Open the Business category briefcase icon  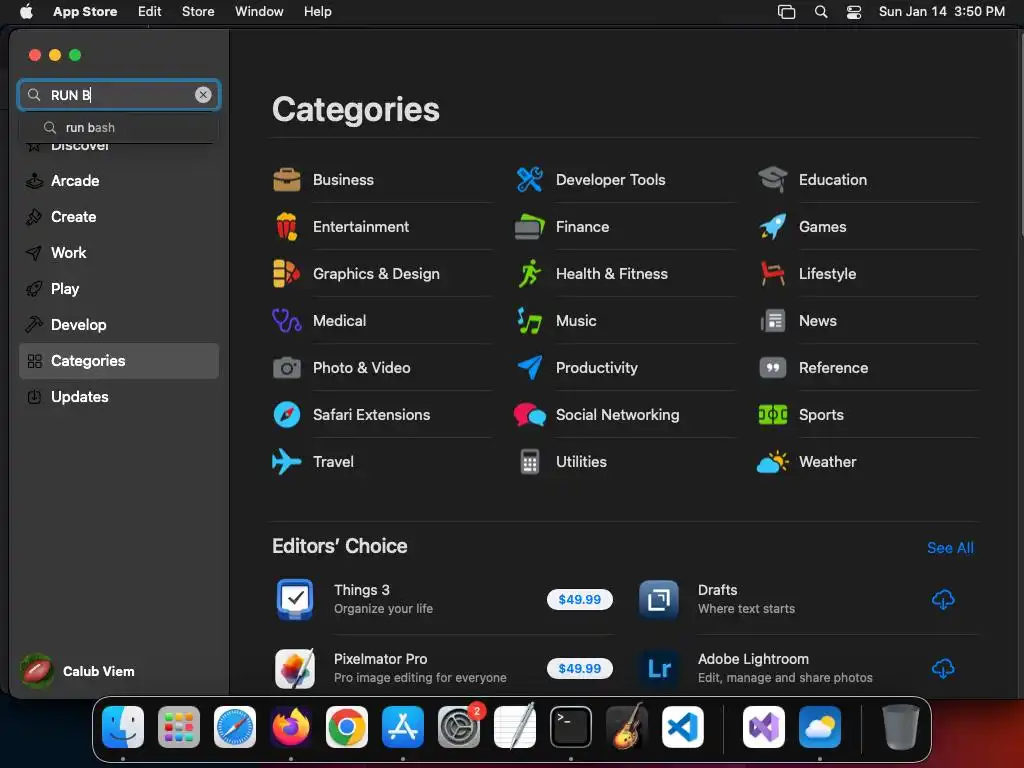click(x=287, y=180)
